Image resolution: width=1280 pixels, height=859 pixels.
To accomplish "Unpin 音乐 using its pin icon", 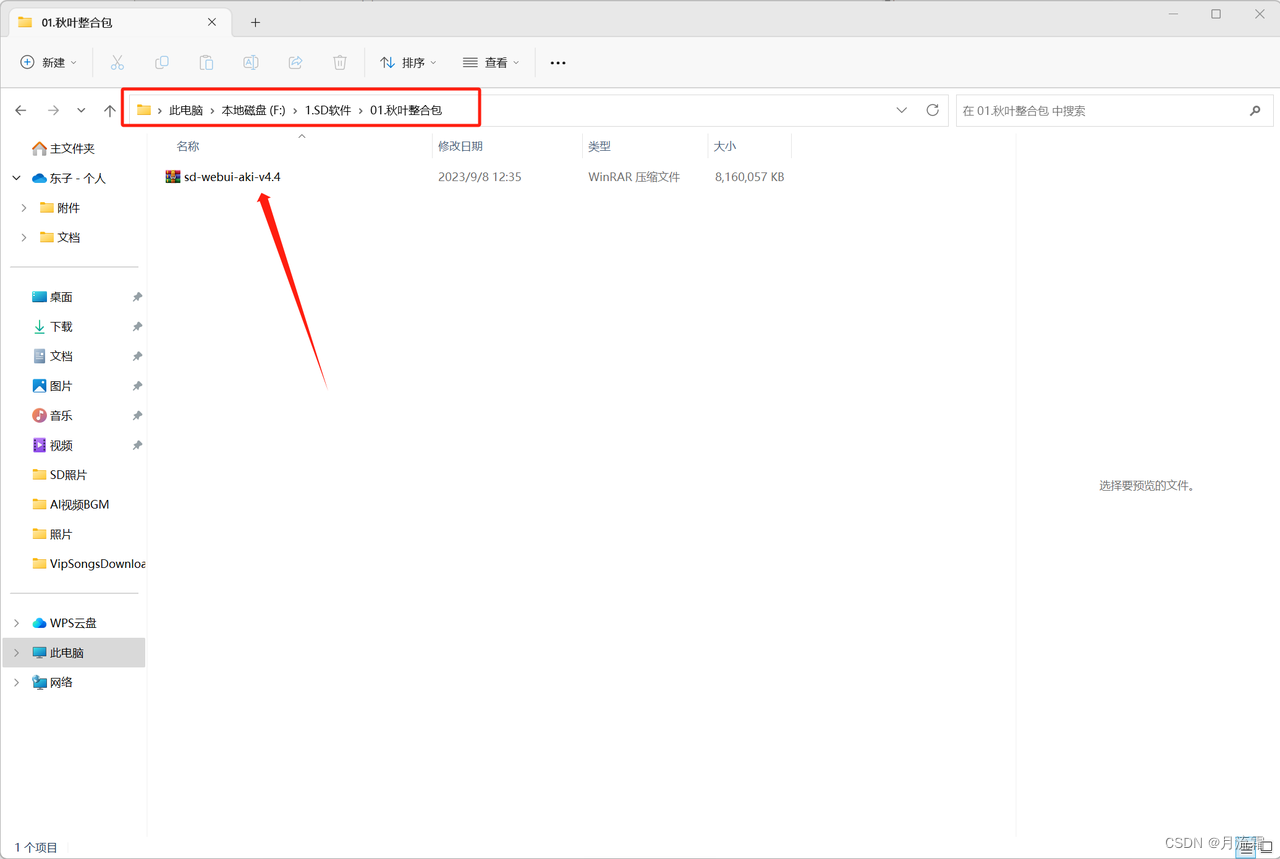I will (137, 416).
